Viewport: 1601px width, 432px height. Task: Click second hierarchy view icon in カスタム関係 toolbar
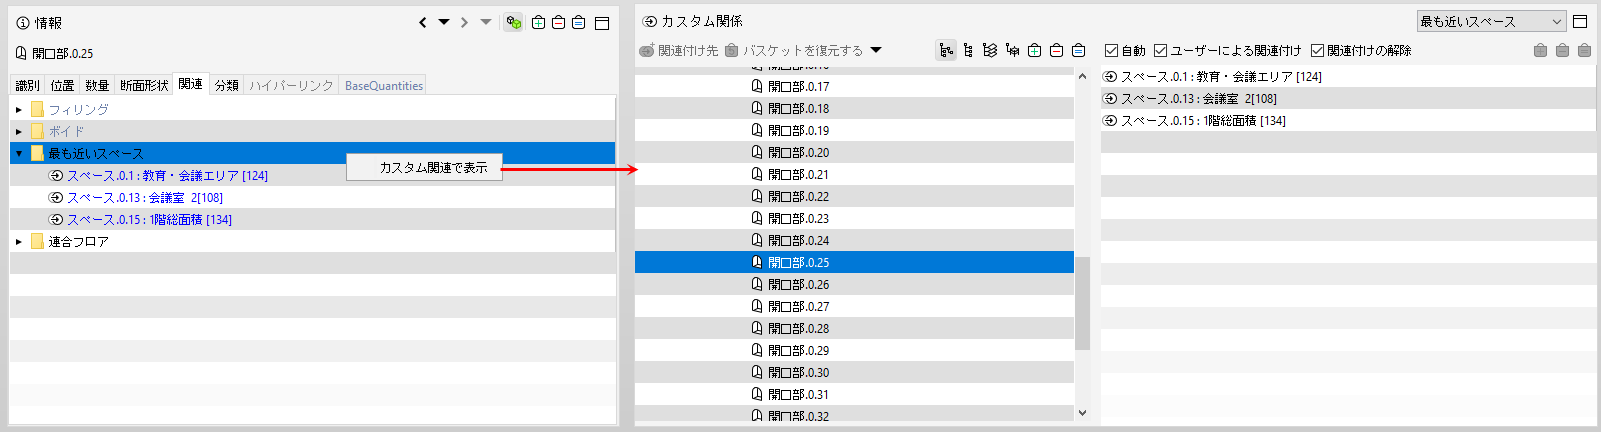(968, 50)
